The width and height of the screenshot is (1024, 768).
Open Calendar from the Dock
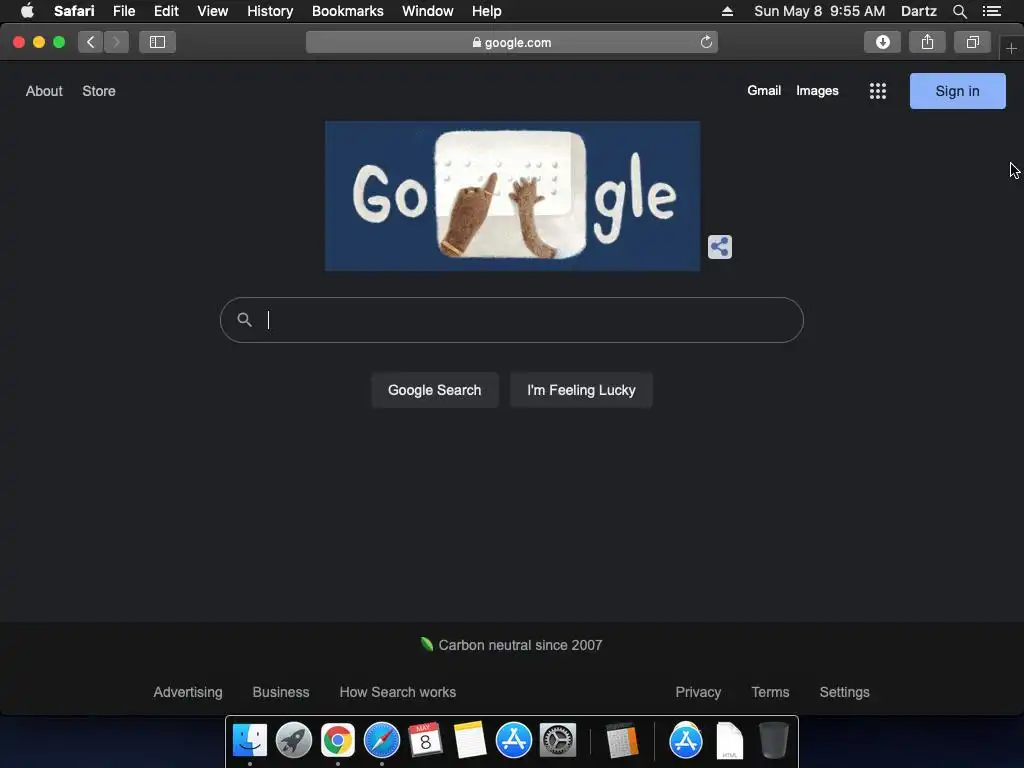(426, 741)
